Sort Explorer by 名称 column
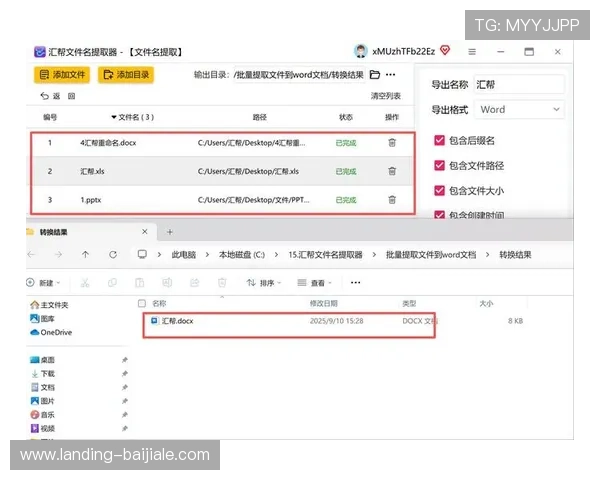 (159, 304)
